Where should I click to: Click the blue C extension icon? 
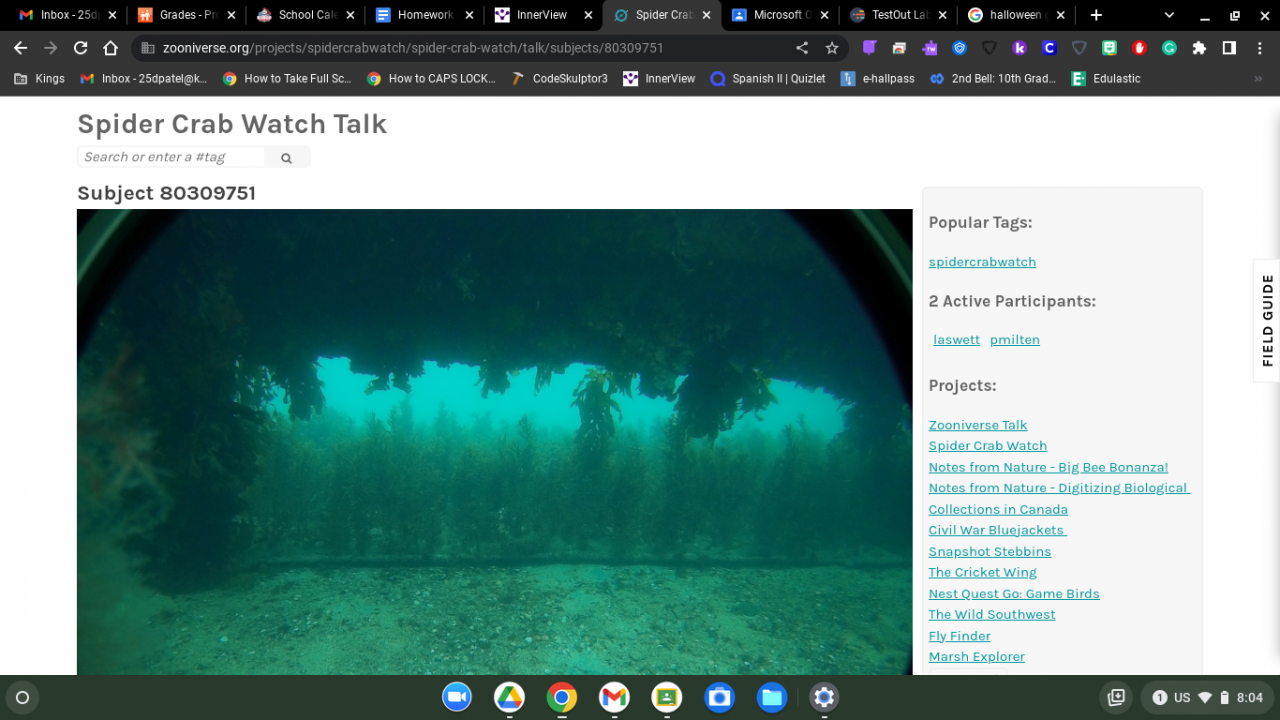pyautogui.click(x=1049, y=48)
